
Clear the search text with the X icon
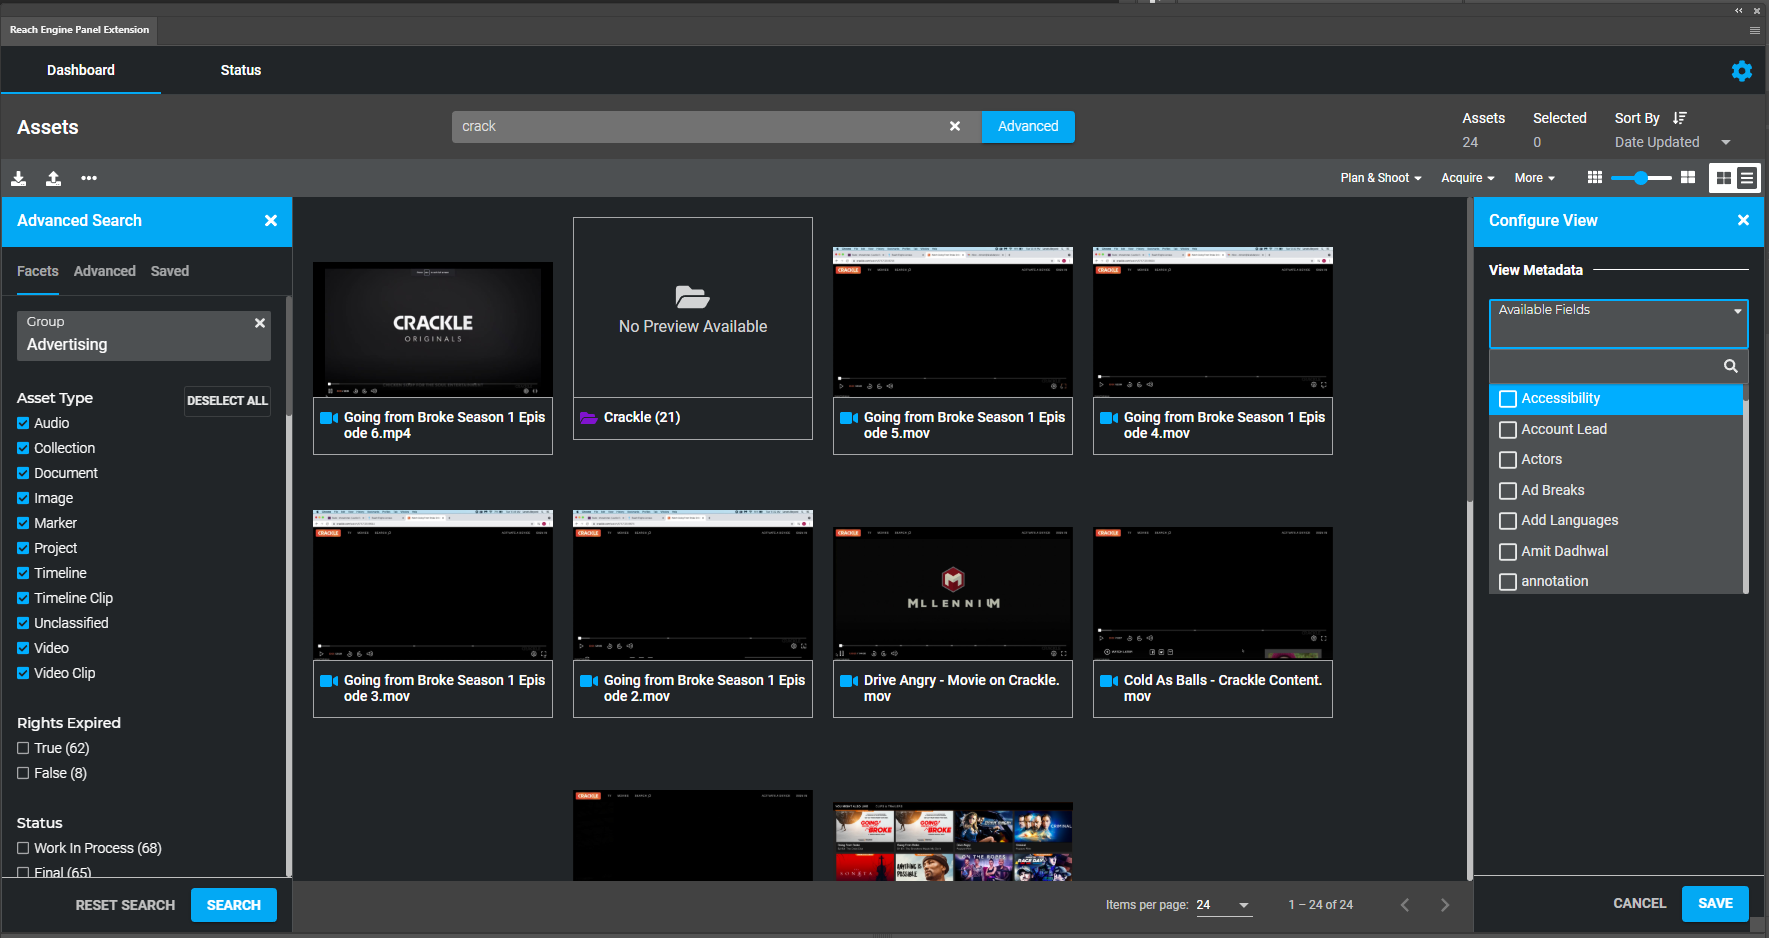coord(955,126)
